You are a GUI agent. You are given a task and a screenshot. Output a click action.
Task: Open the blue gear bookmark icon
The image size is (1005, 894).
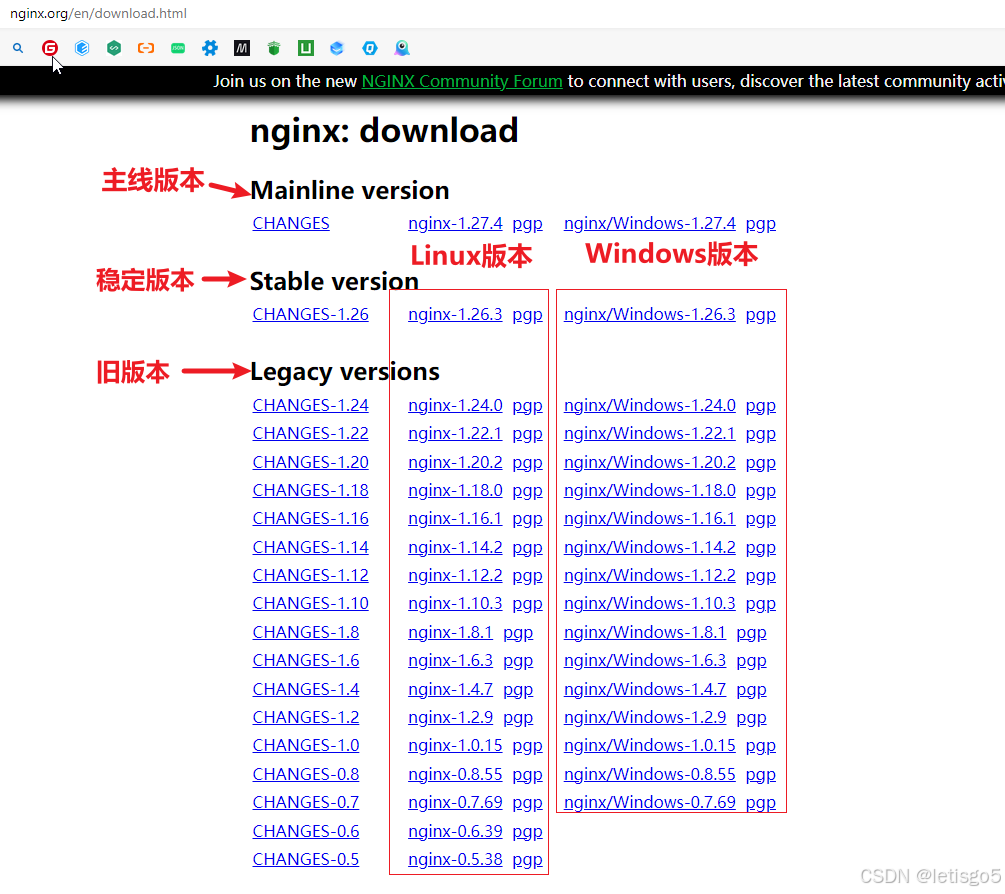tap(210, 48)
